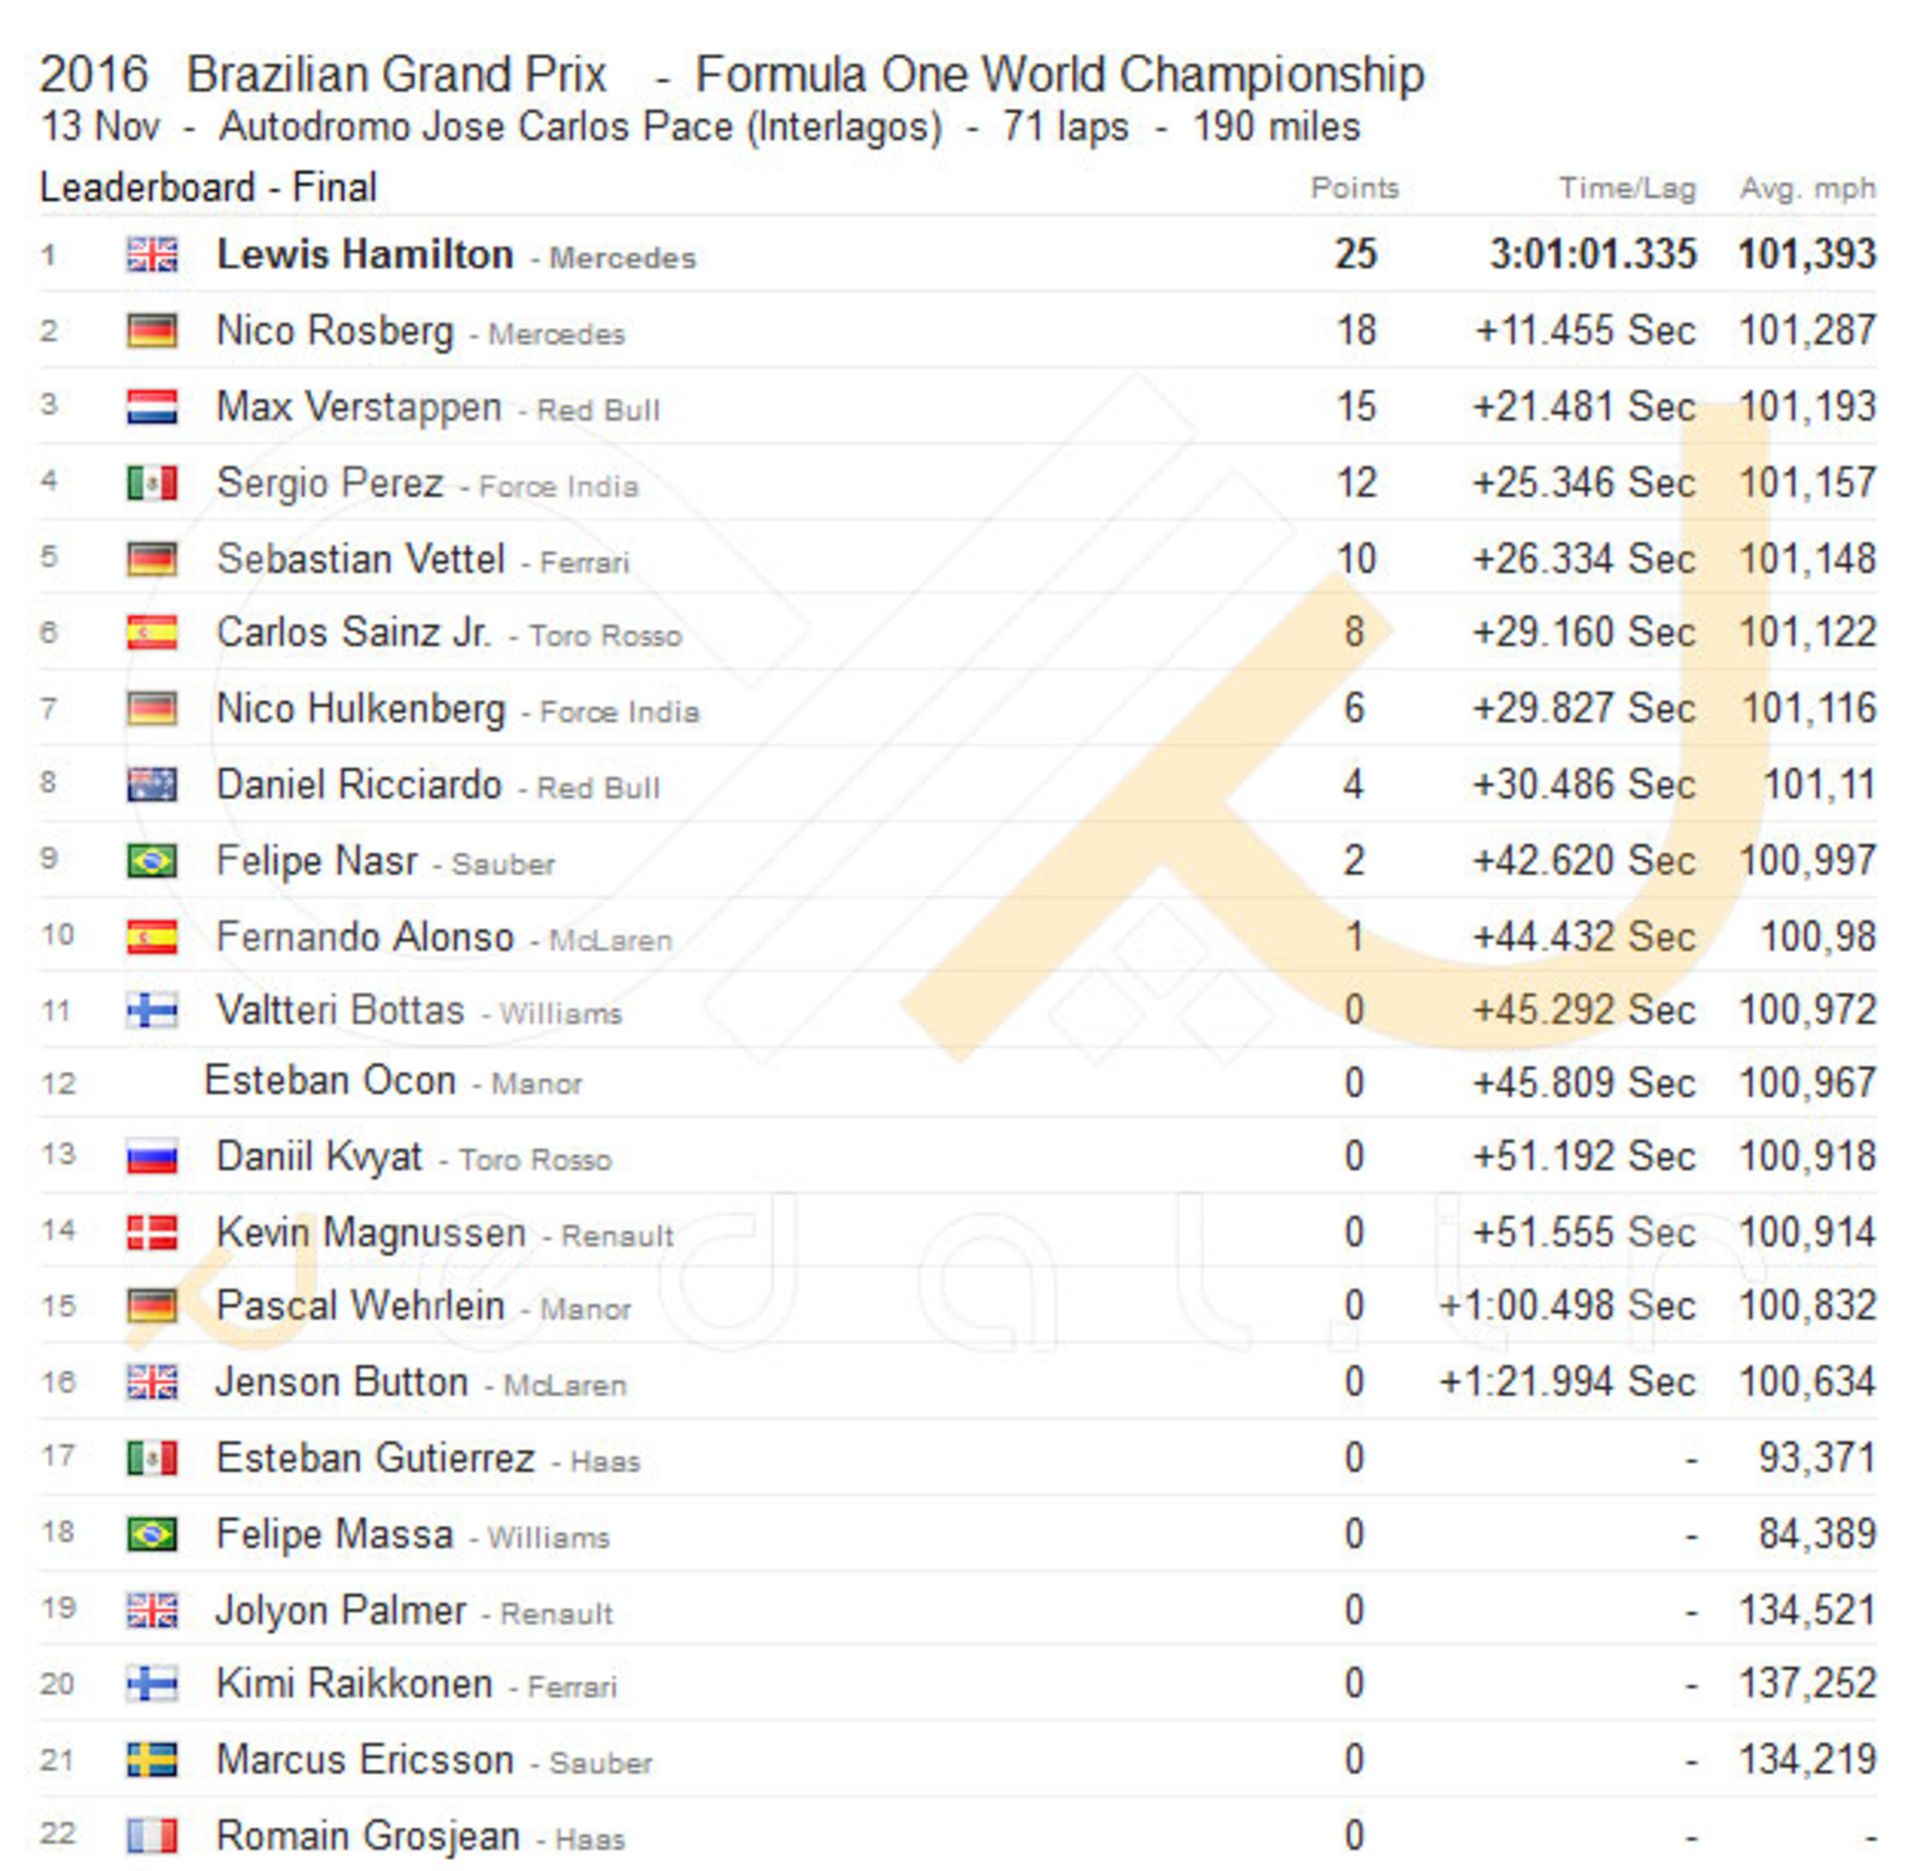Click the Brazilian flag beside Felipe Nasr
Viewport: 1920px width, 1871px height.
(x=152, y=861)
